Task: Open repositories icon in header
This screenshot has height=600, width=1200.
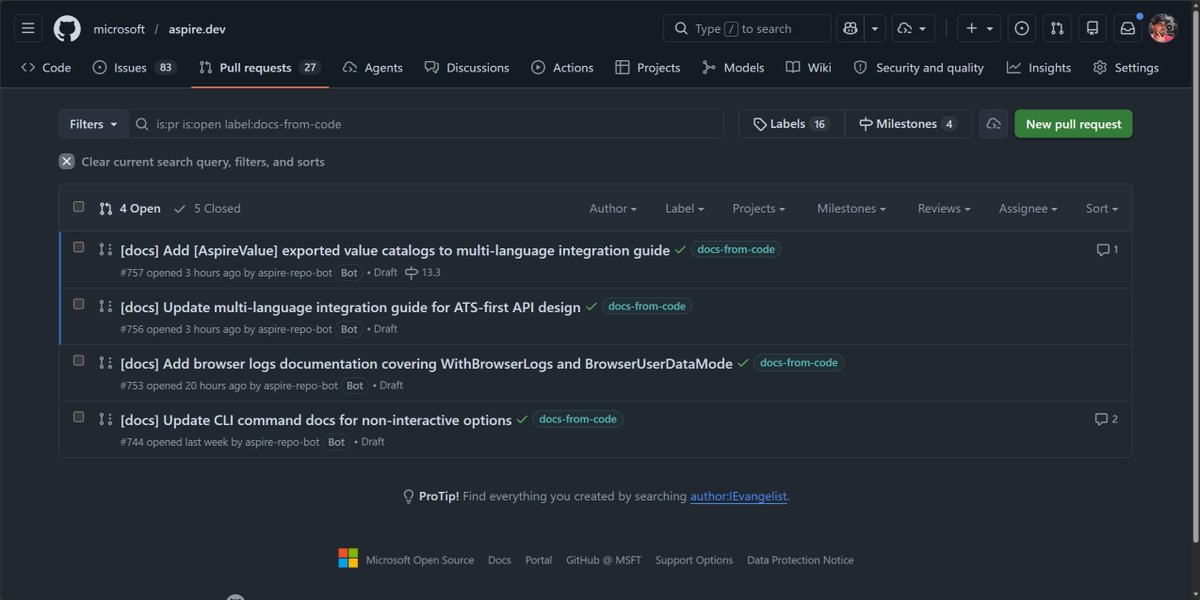Action: [x=1093, y=28]
